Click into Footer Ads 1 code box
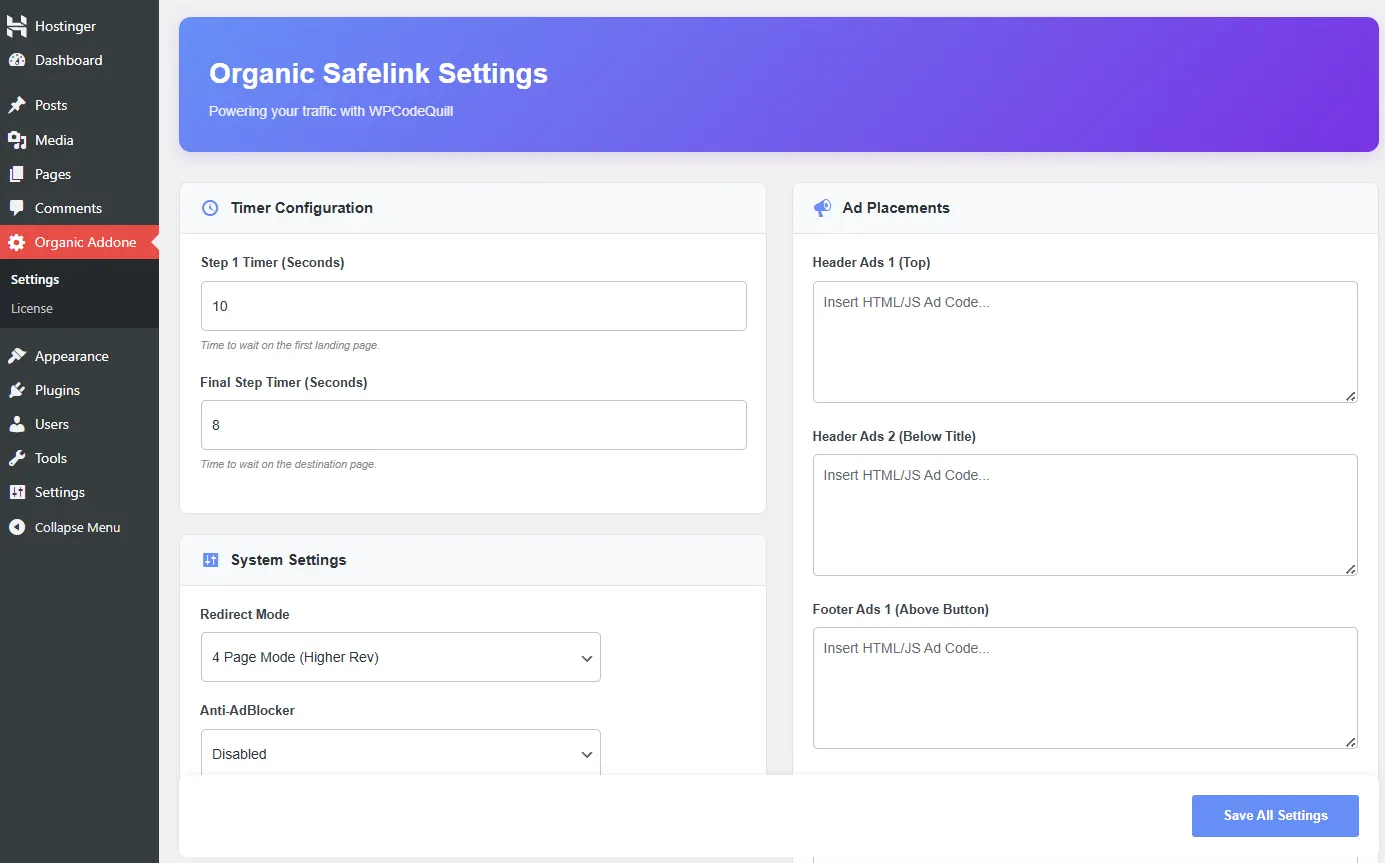This screenshot has height=863, width=1385. 1084,688
